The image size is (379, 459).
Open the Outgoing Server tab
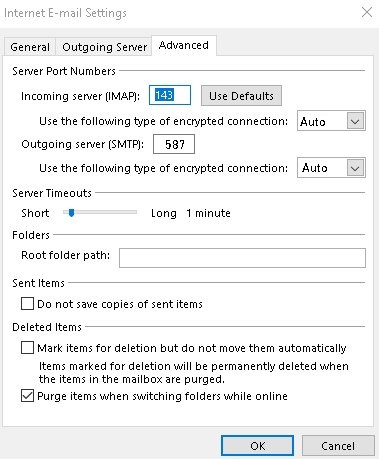tap(104, 47)
